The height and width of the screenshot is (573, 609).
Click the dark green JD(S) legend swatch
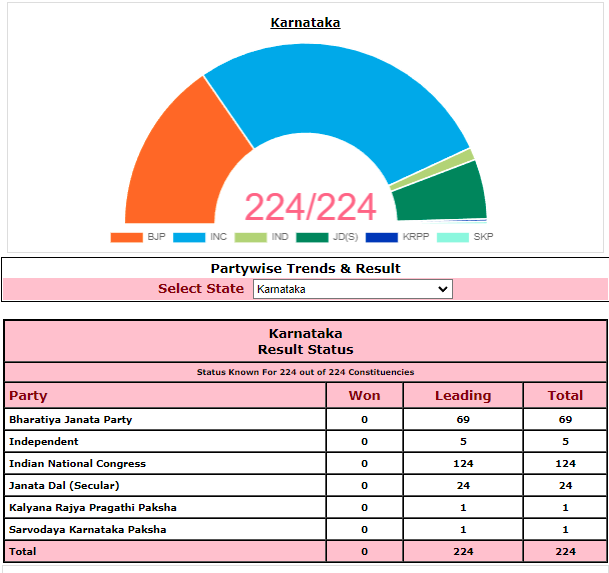(312, 237)
